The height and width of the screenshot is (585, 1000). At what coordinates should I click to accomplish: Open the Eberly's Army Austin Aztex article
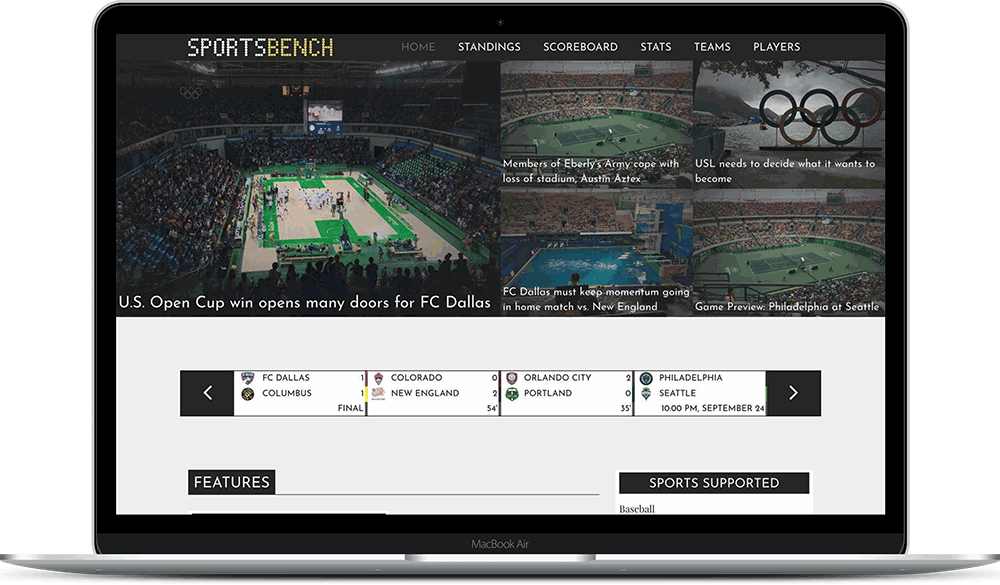tap(591, 171)
